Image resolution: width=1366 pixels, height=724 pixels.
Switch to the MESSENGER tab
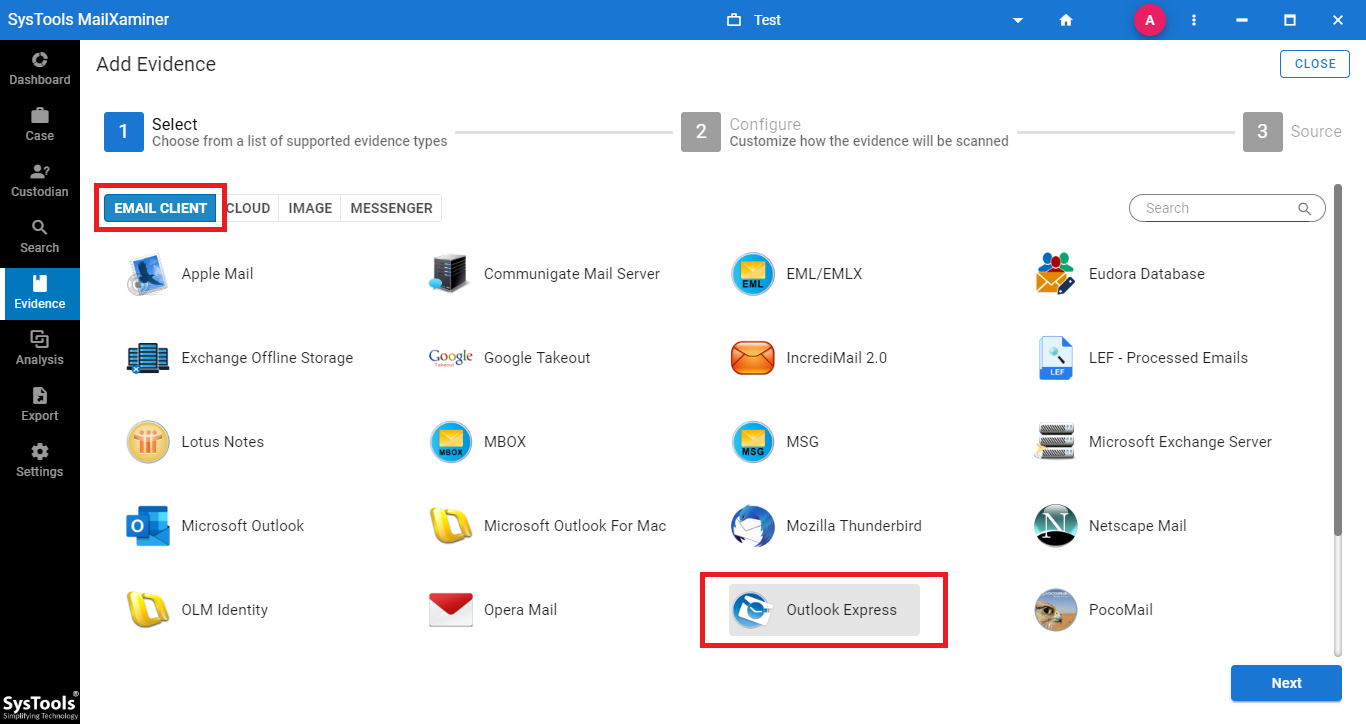[x=391, y=208]
